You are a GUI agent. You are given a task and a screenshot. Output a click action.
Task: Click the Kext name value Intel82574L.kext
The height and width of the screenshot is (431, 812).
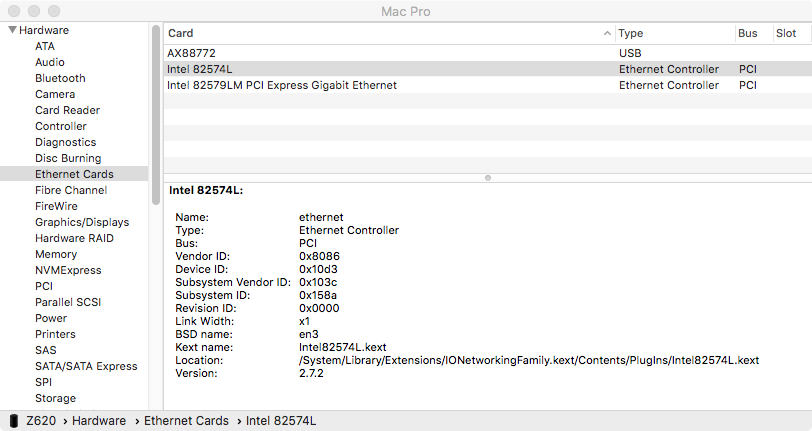point(342,347)
